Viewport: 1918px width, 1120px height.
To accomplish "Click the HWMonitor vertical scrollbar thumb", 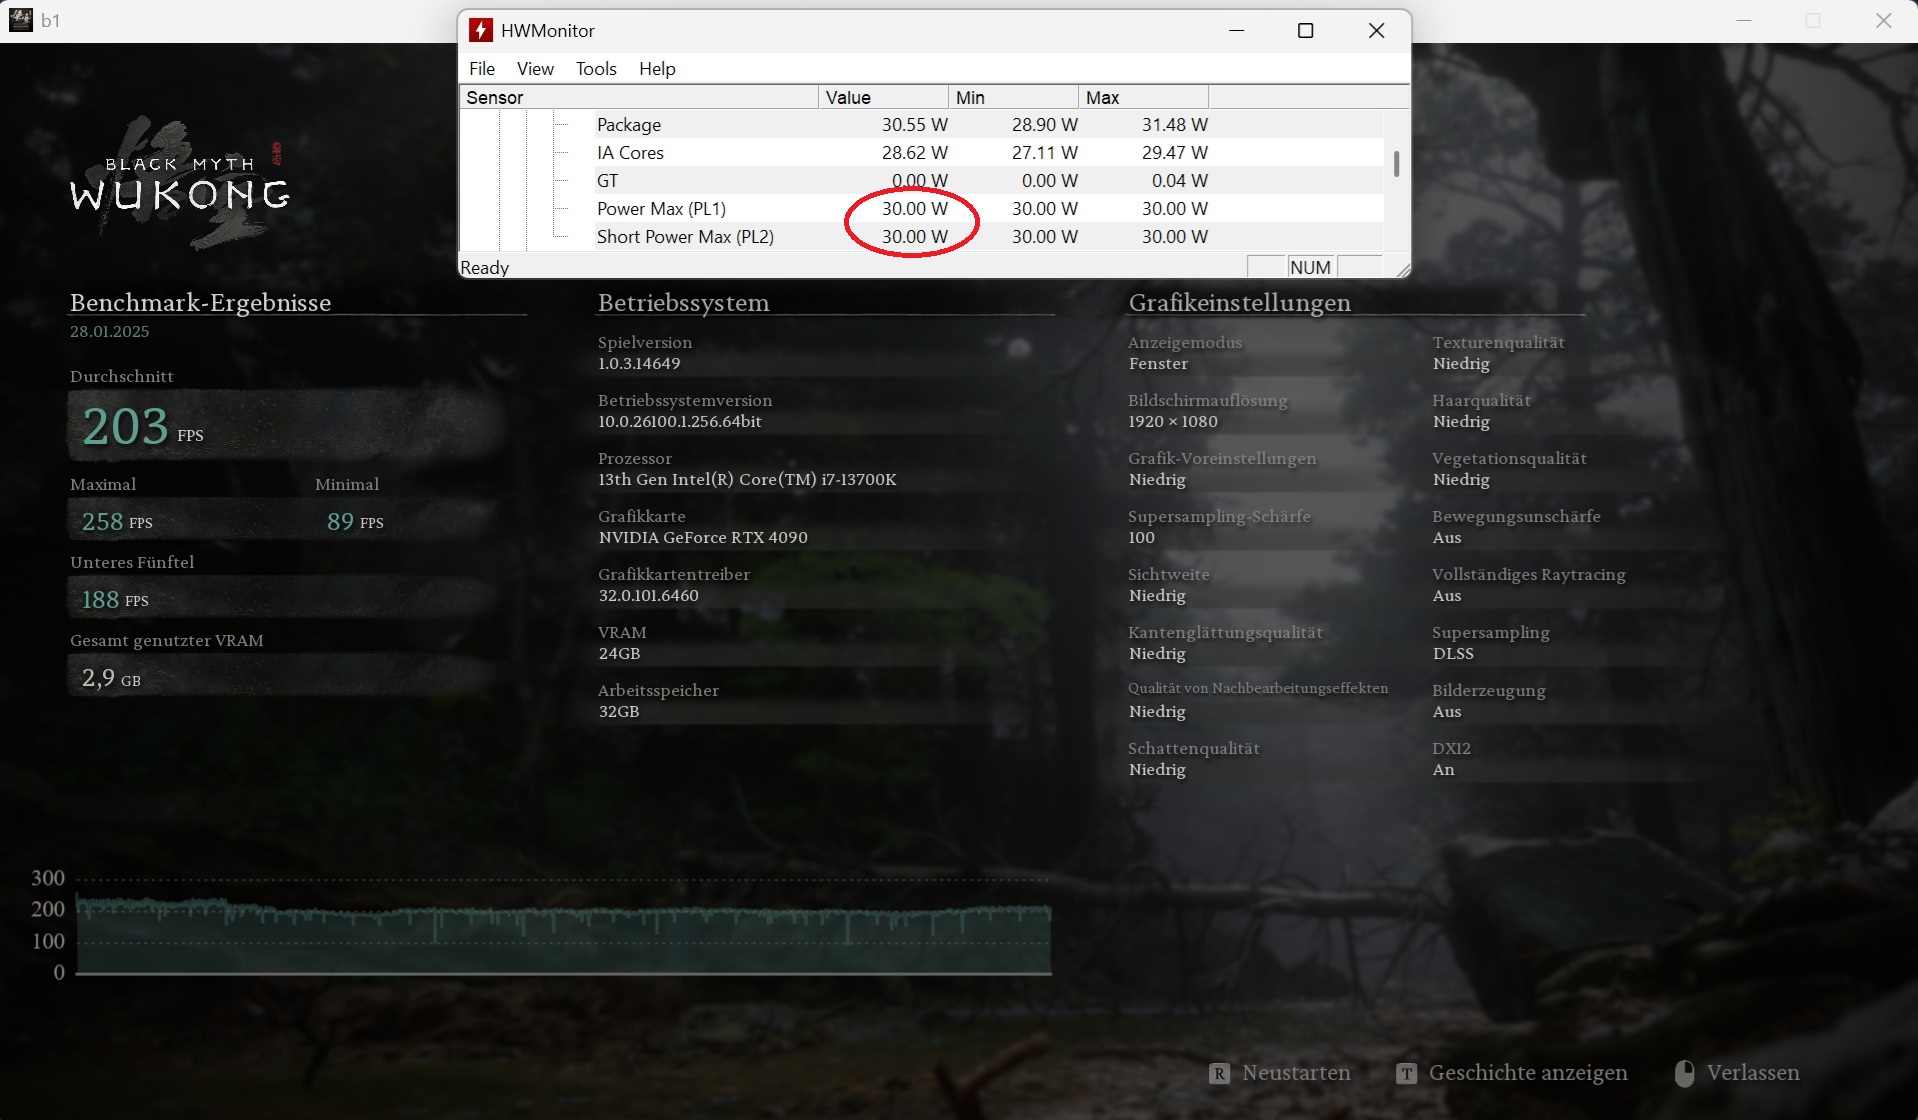I will click(x=1396, y=164).
